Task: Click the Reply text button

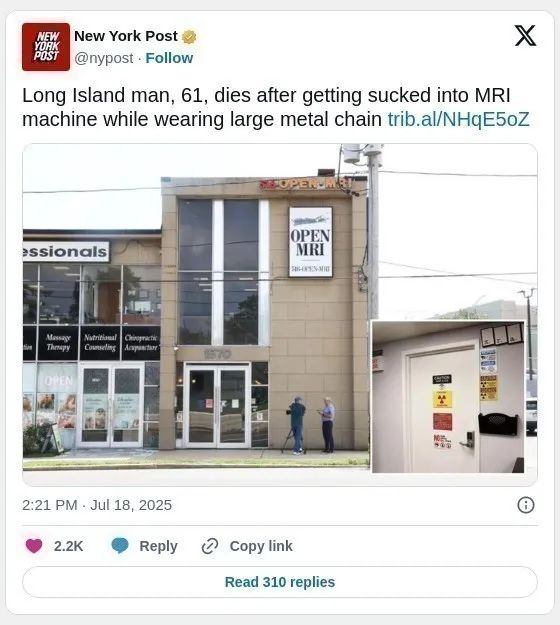Action: [x=158, y=546]
